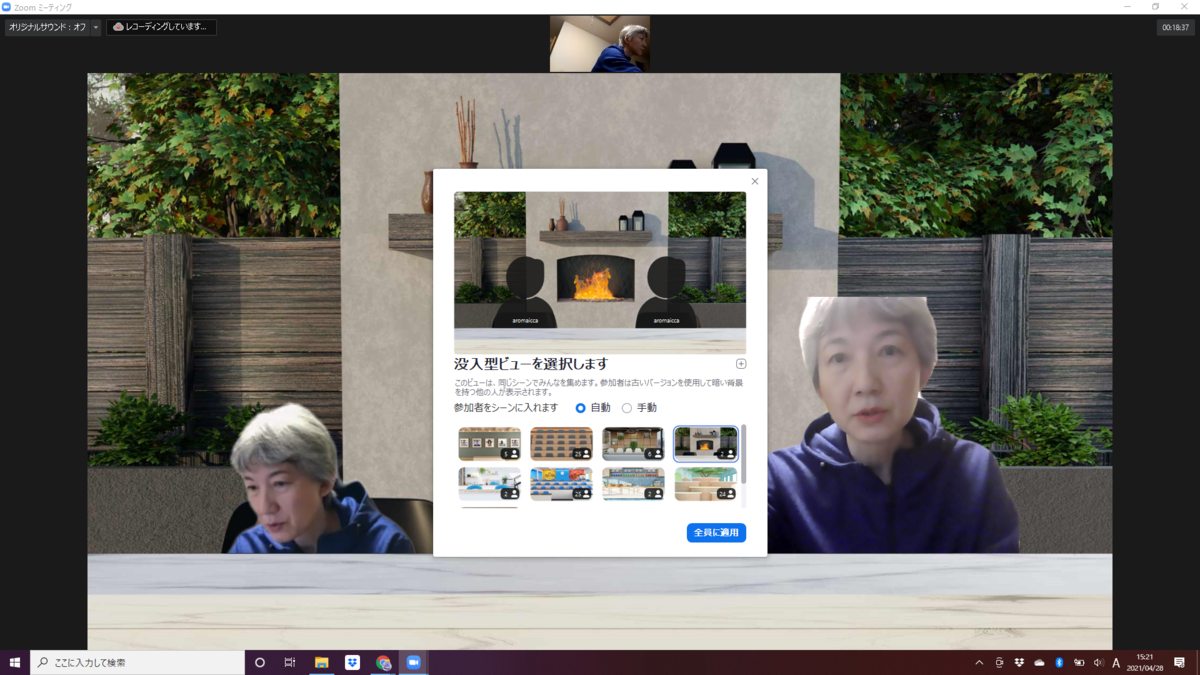Open Task View on the taskbar

(x=289, y=662)
